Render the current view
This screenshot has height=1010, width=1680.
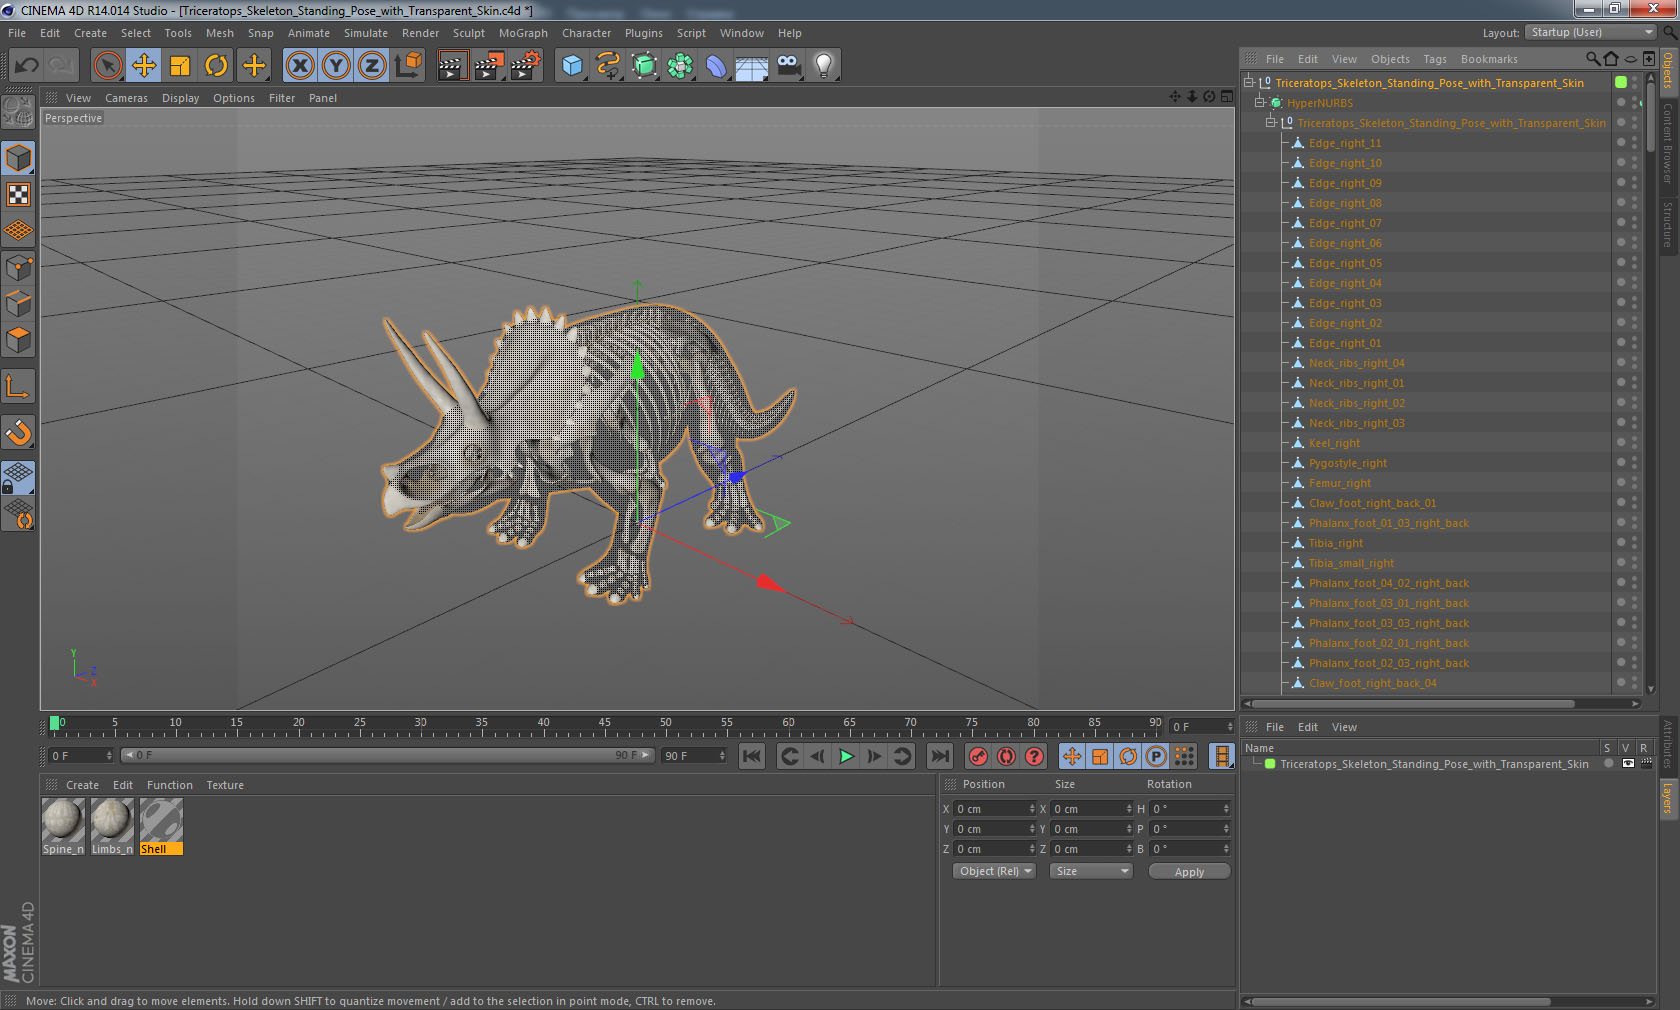452,66
